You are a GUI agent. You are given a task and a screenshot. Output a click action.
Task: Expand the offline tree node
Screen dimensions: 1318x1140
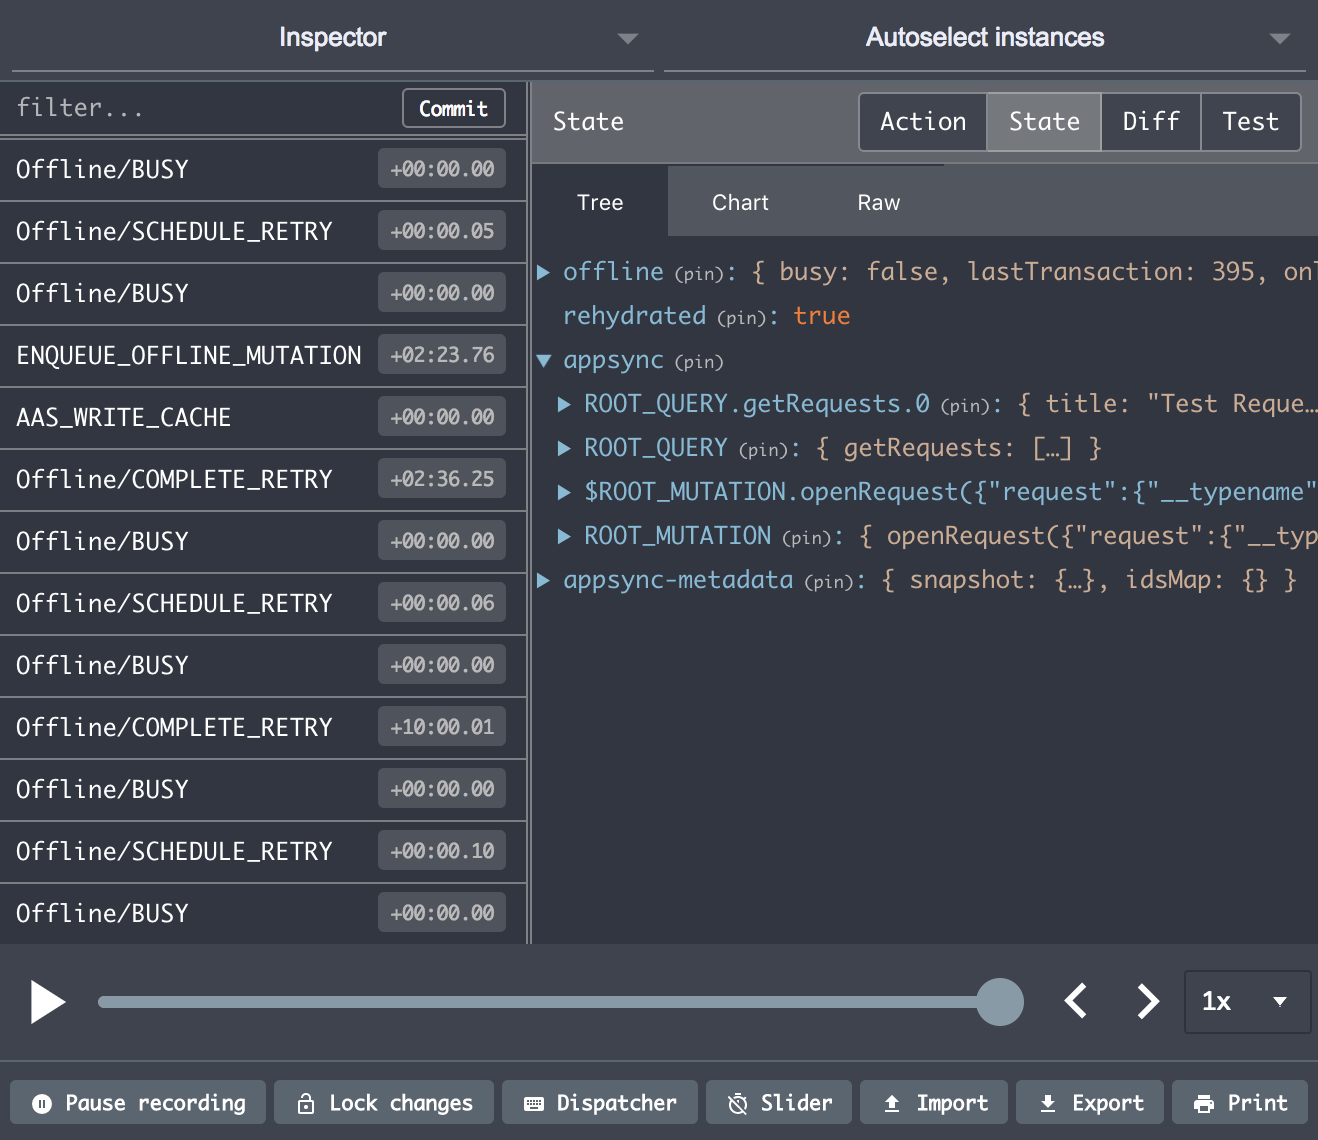click(543, 272)
